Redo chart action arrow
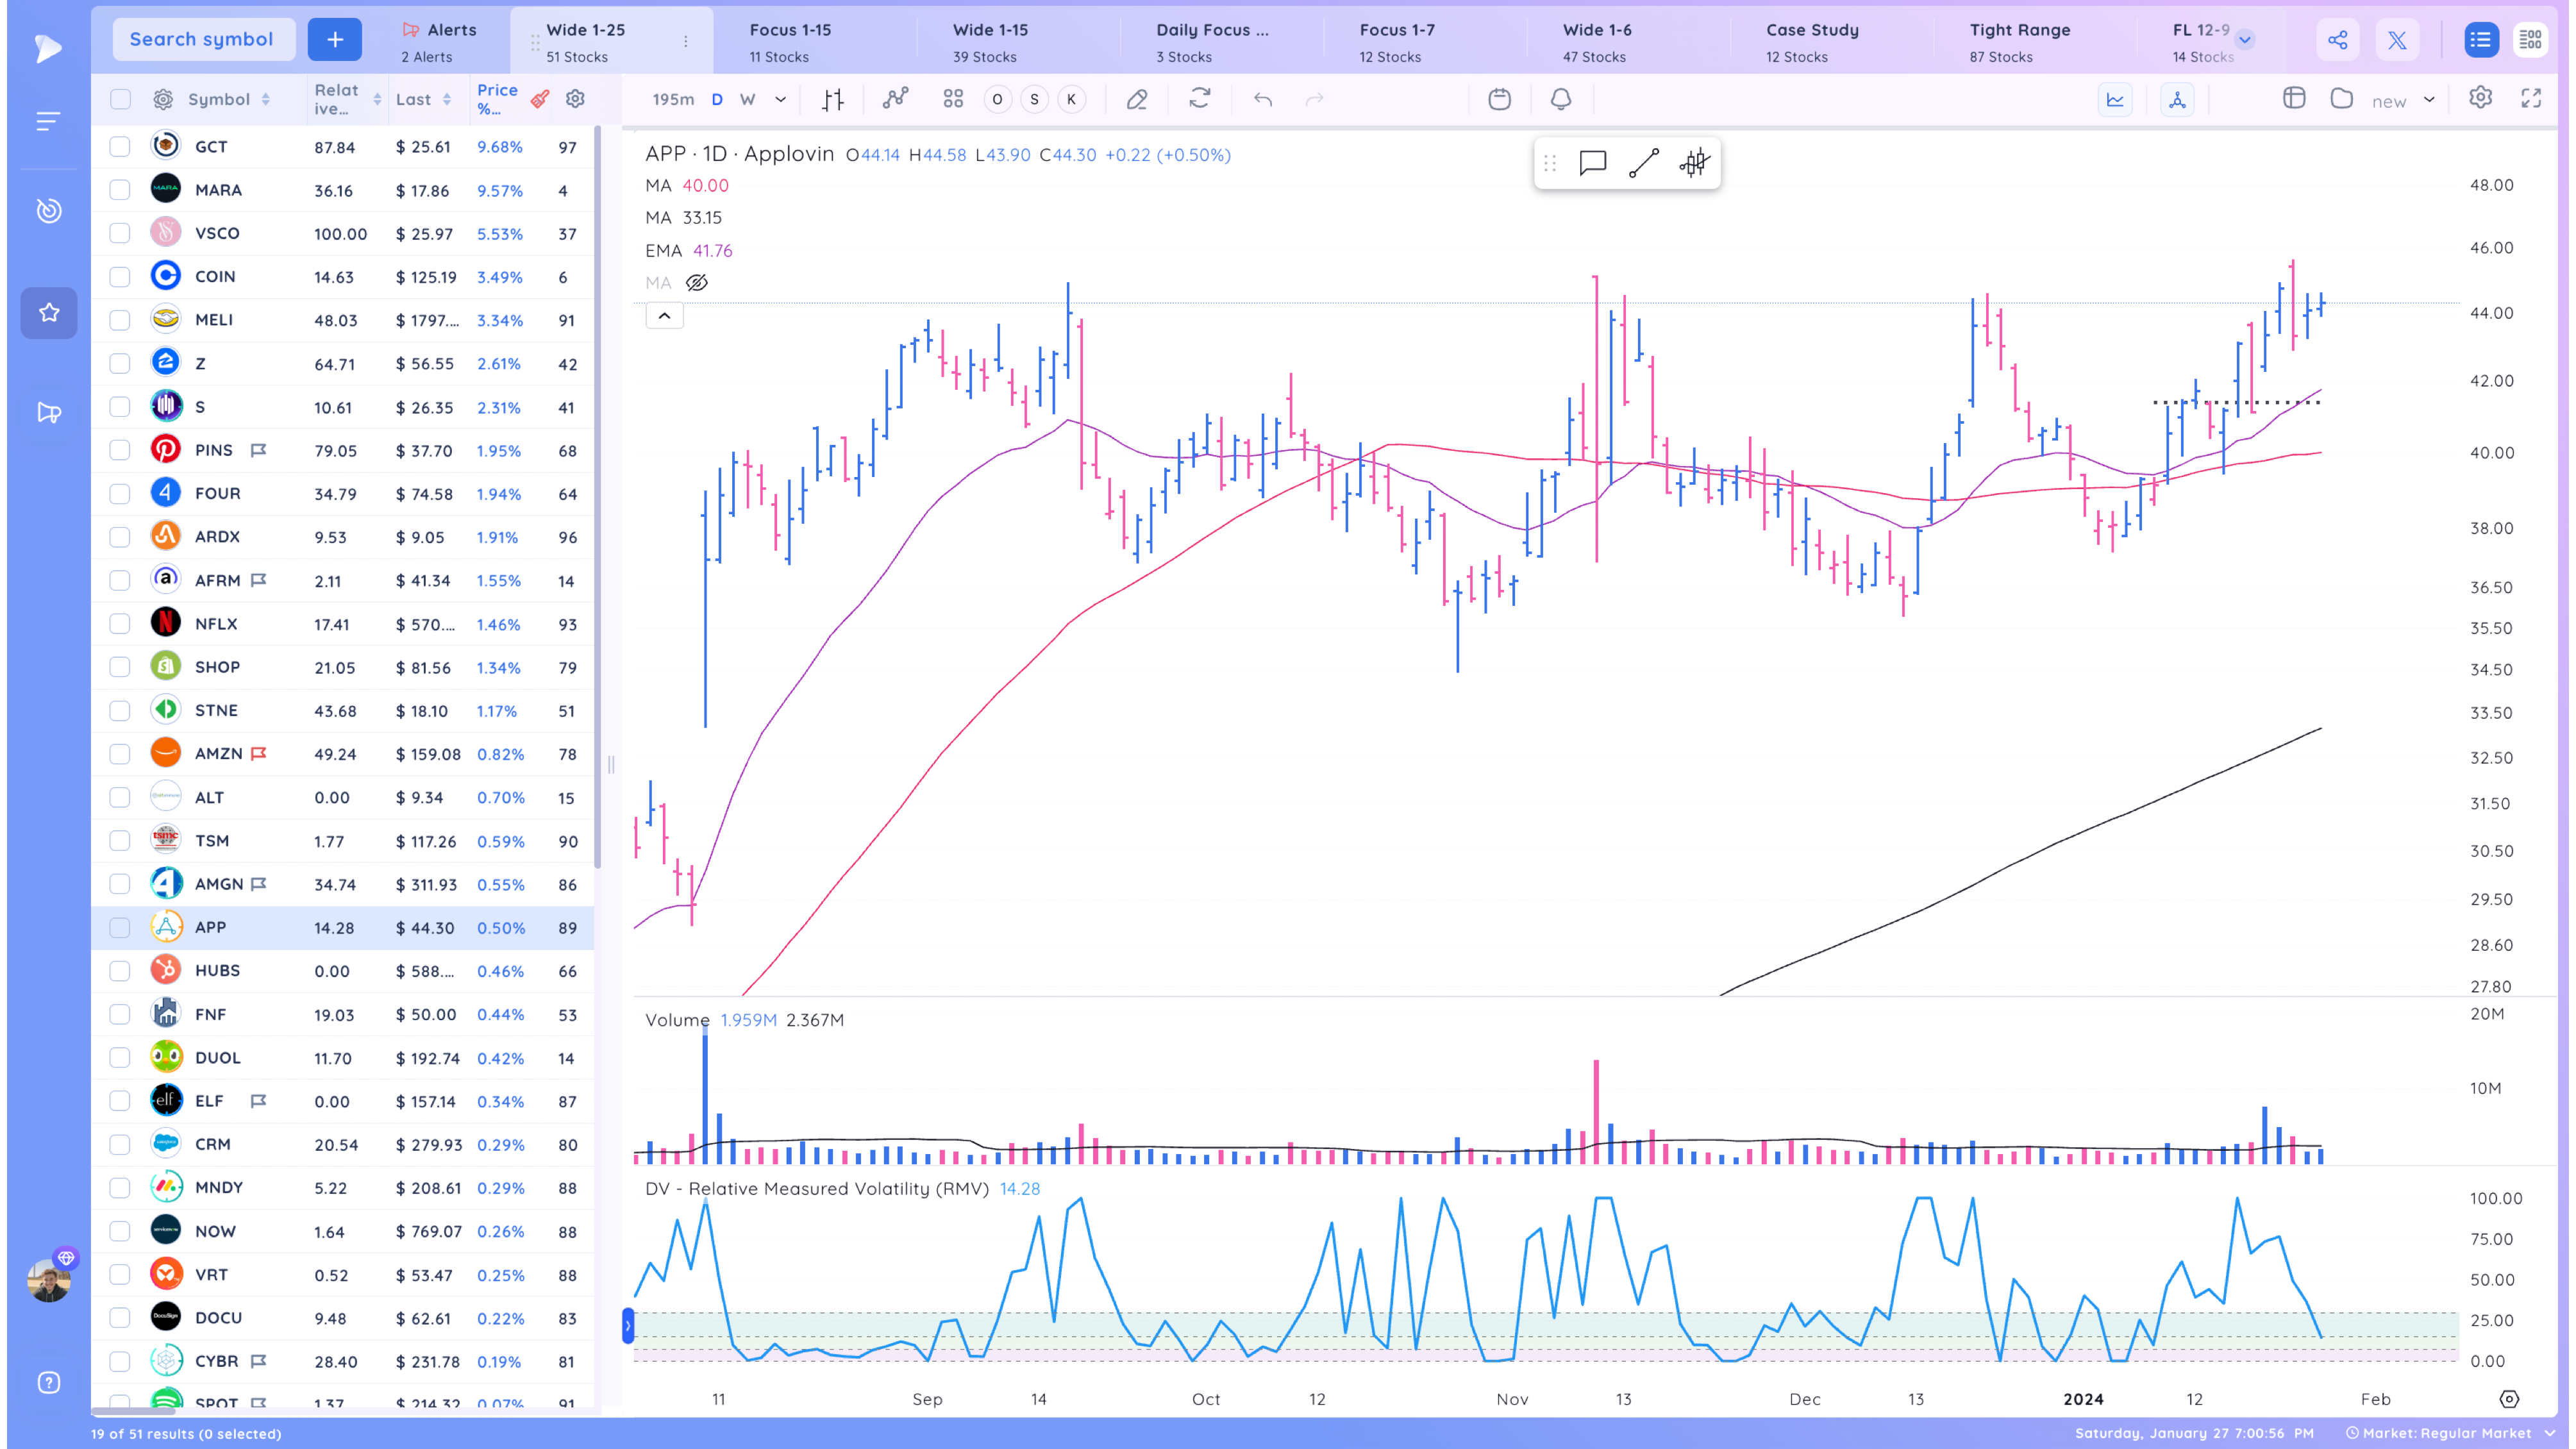The width and height of the screenshot is (2576, 1449). pyautogui.click(x=1314, y=99)
